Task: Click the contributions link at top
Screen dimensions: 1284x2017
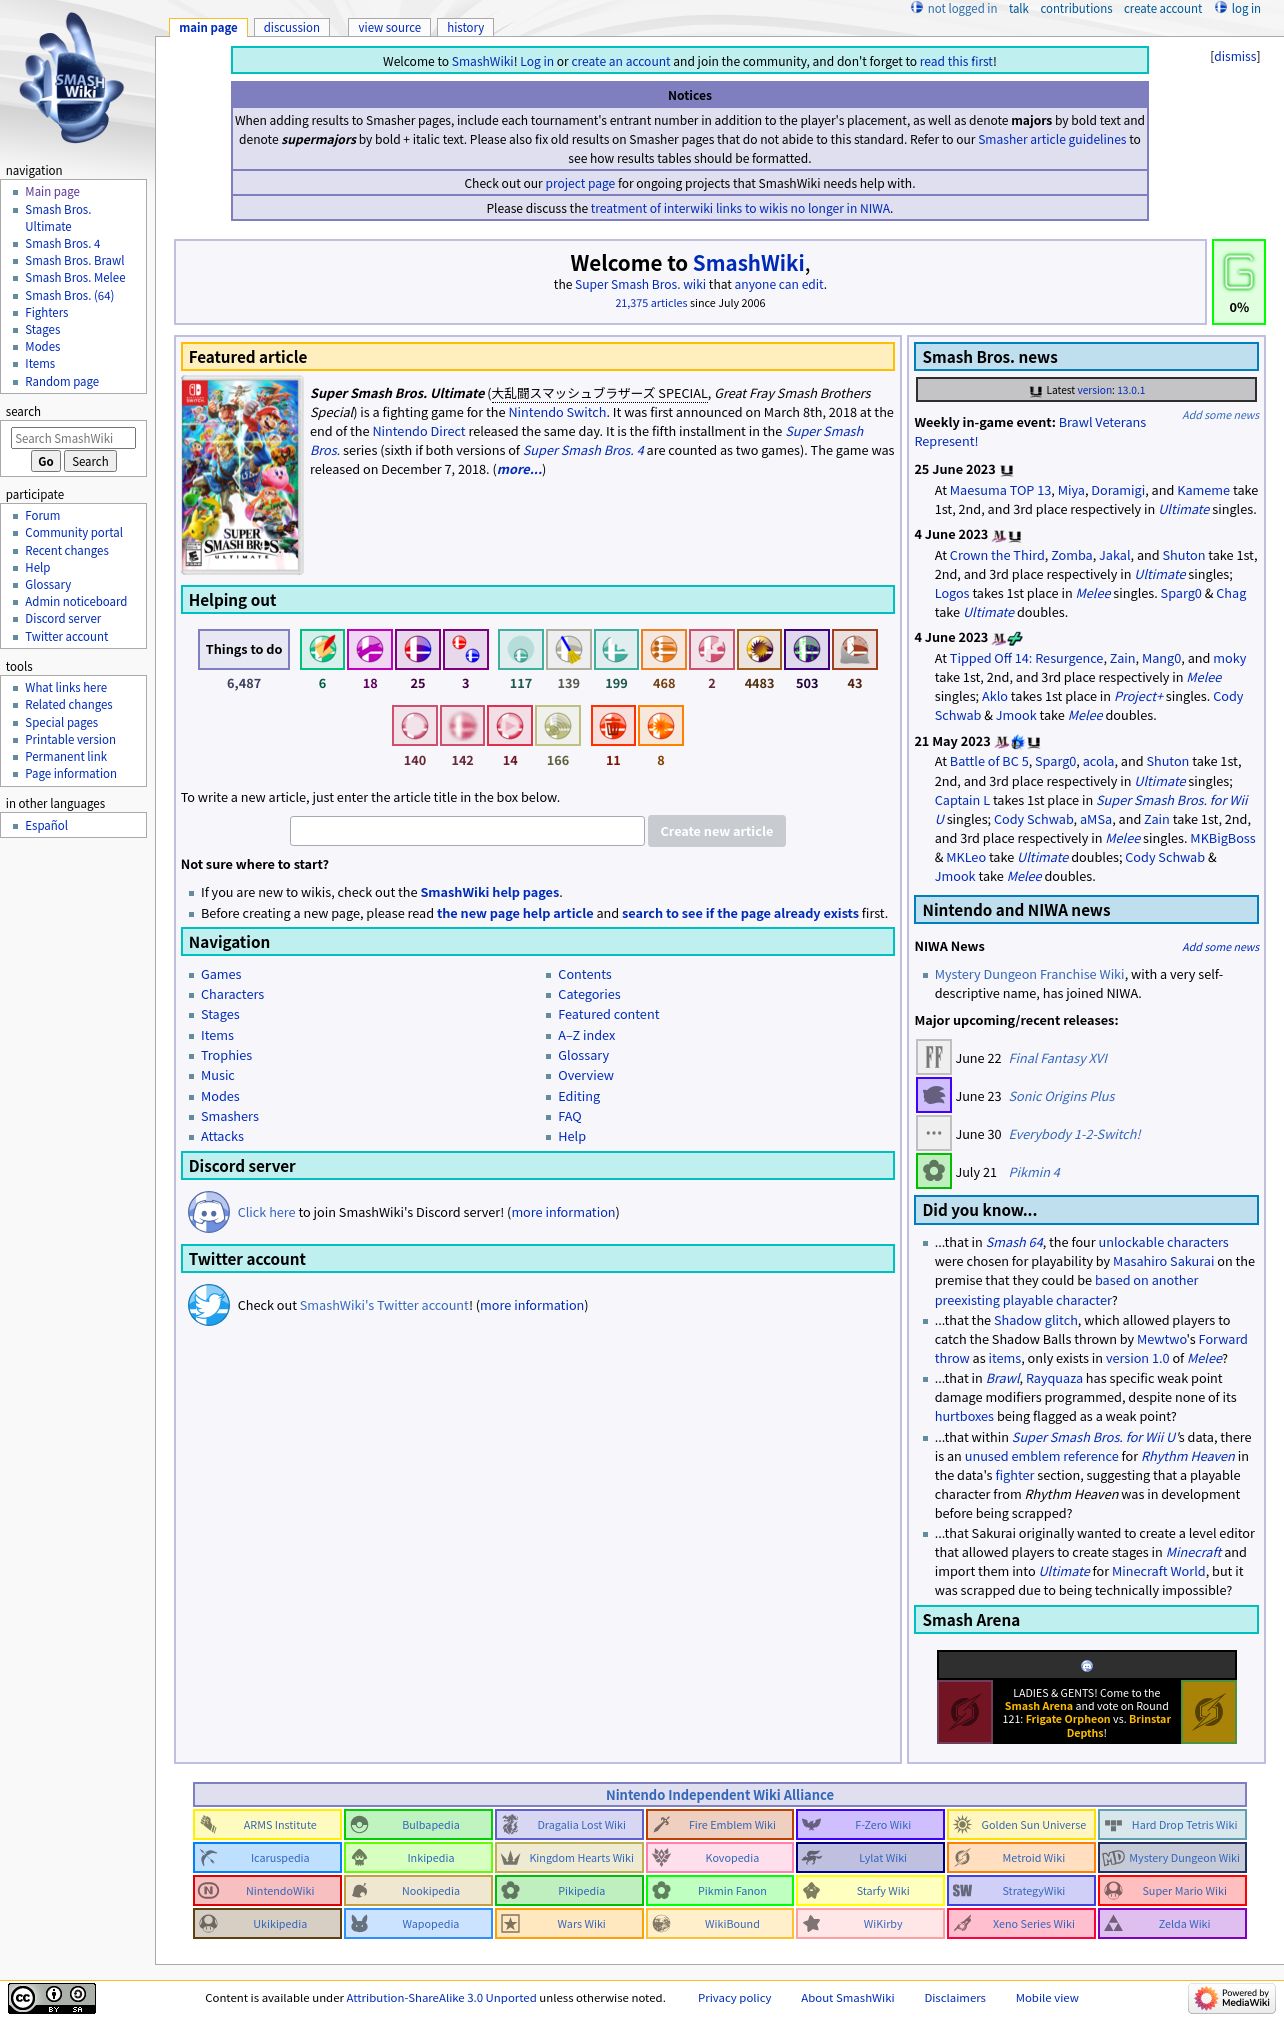Action: pos(1076,9)
